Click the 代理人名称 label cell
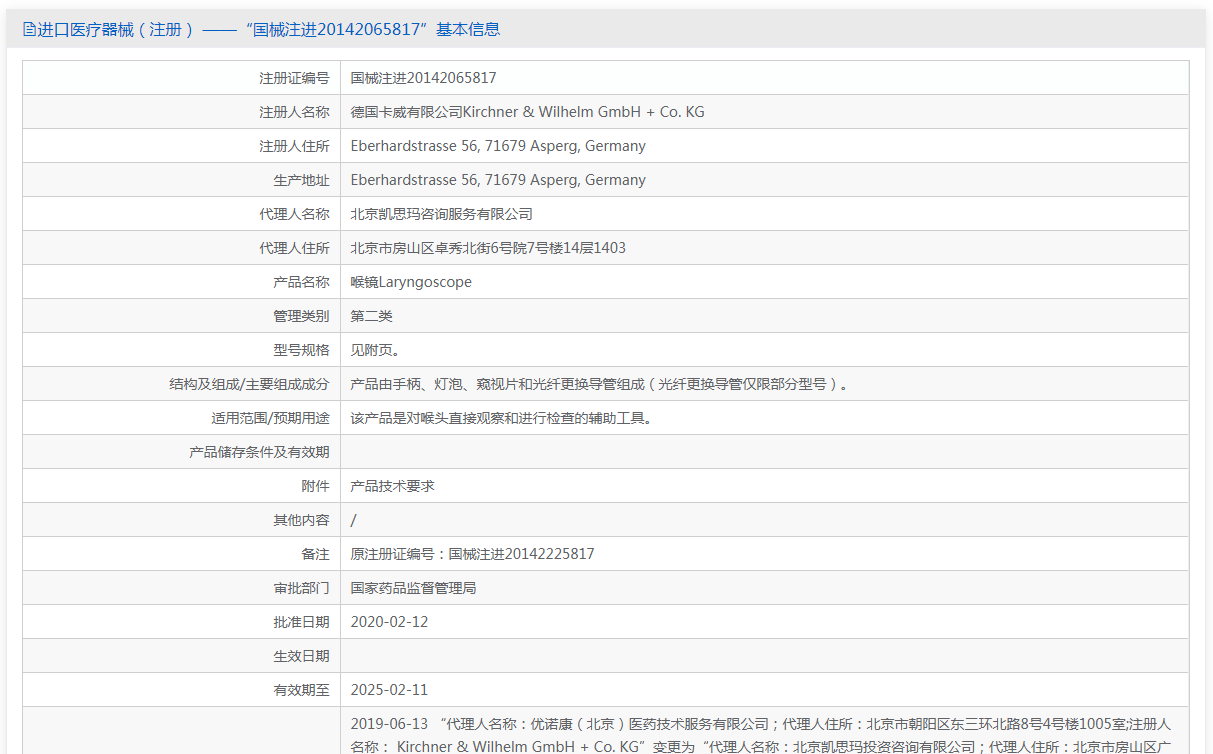 coord(182,214)
